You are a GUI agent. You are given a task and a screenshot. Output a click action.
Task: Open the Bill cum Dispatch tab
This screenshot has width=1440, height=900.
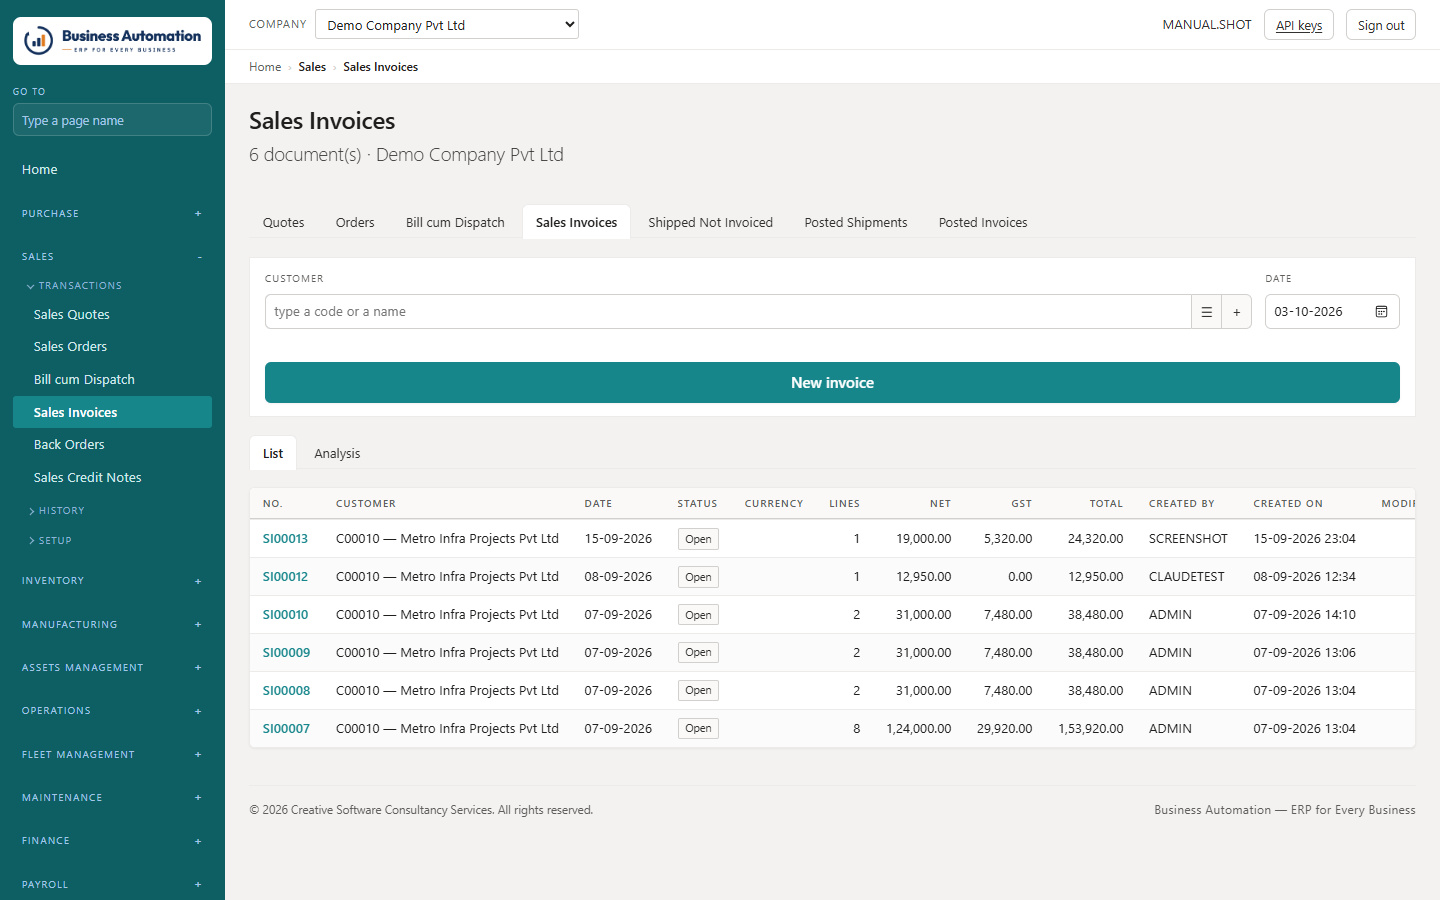point(455,222)
